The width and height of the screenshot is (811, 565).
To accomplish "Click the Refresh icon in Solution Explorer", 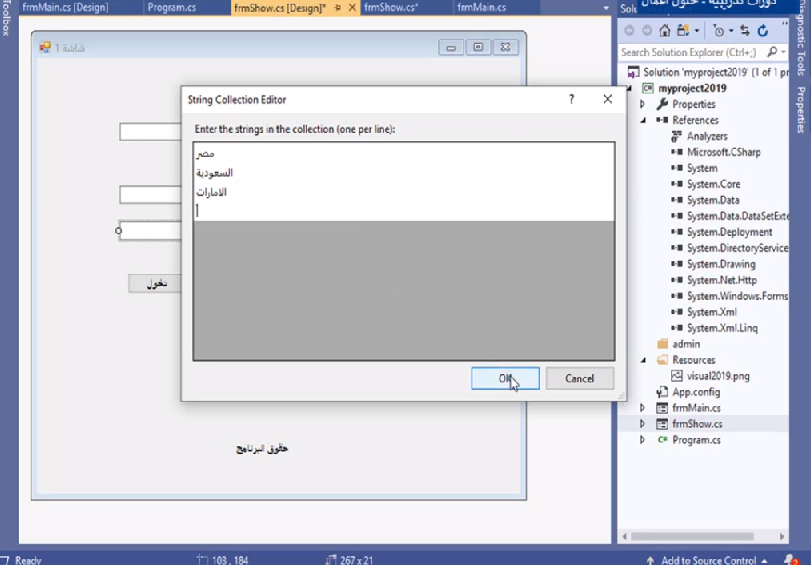I will click(764, 31).
